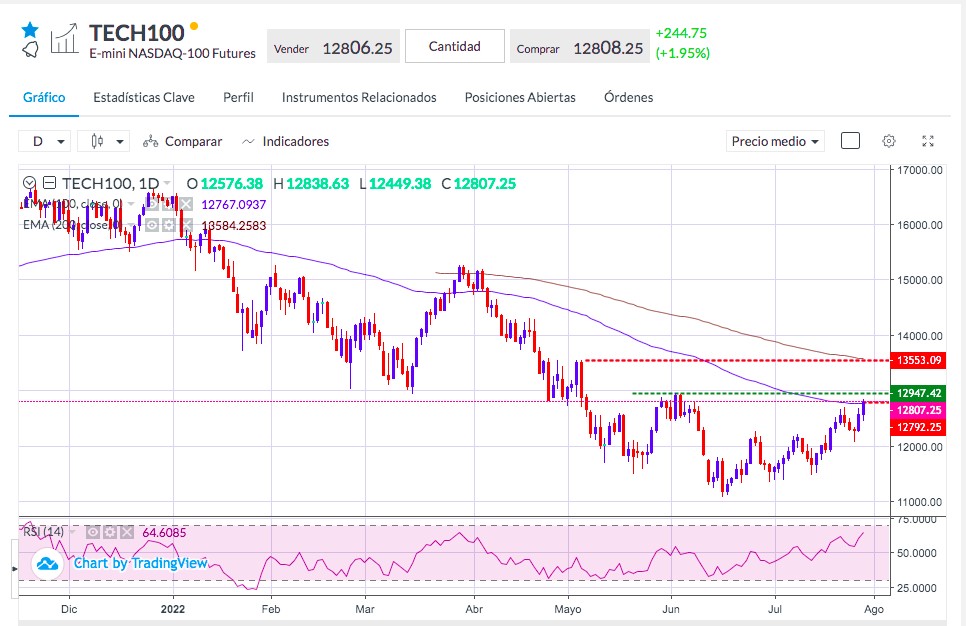Open settings gear of EMA 100 indicator
The width and height of the screenshot is (966, 626).
point(169,204)
